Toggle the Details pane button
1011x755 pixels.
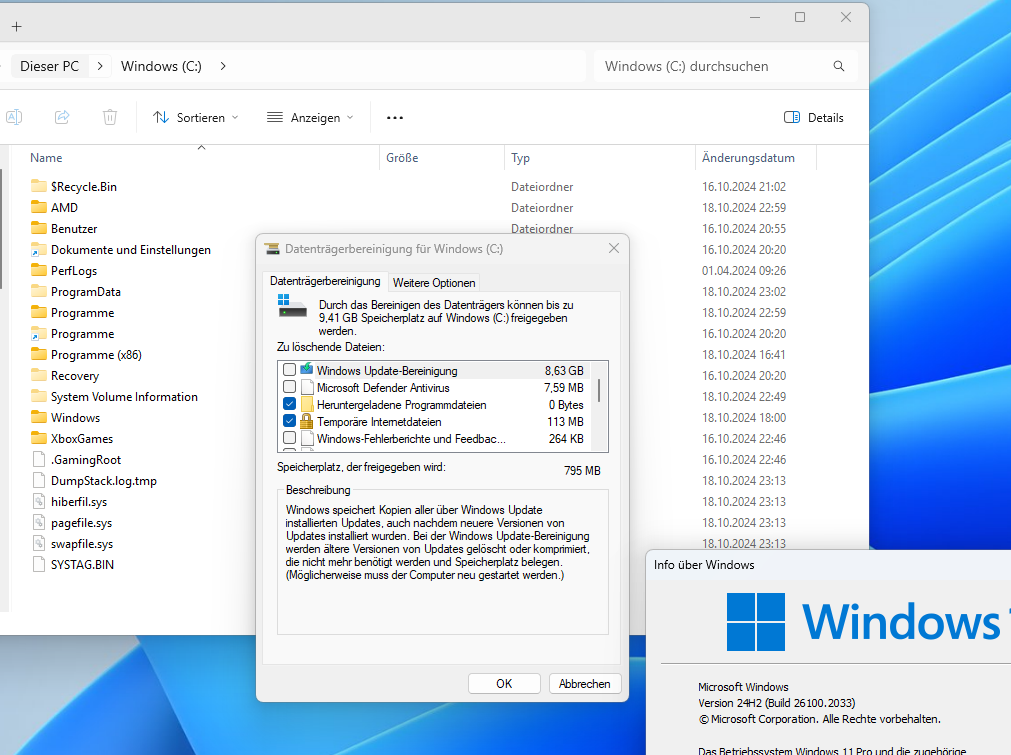point(814,117)
